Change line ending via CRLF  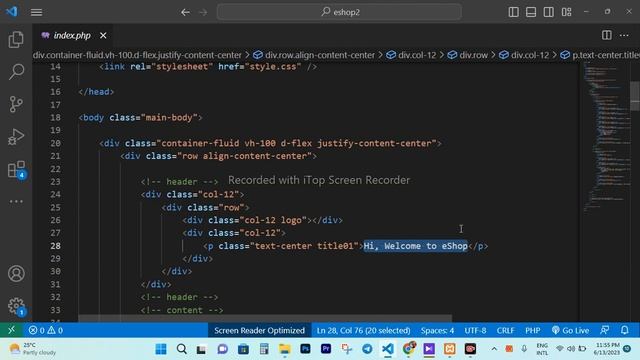505,330
